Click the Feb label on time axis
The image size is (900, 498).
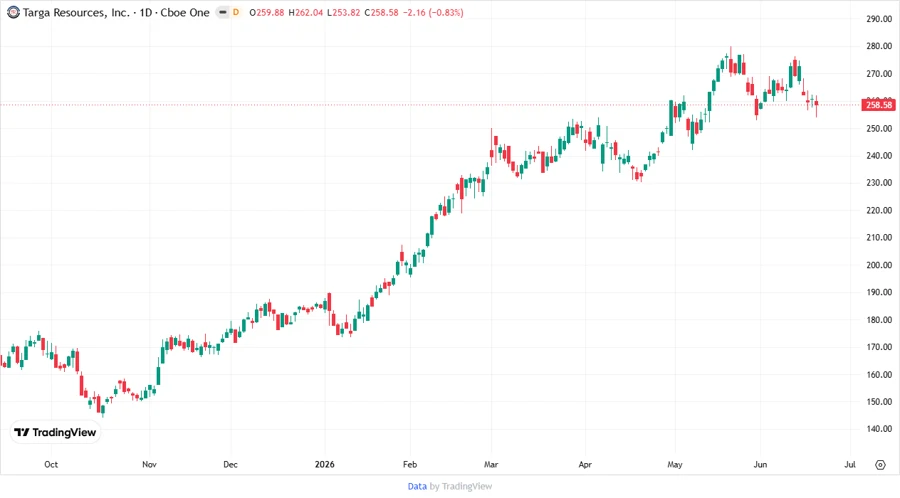[410, 464]
